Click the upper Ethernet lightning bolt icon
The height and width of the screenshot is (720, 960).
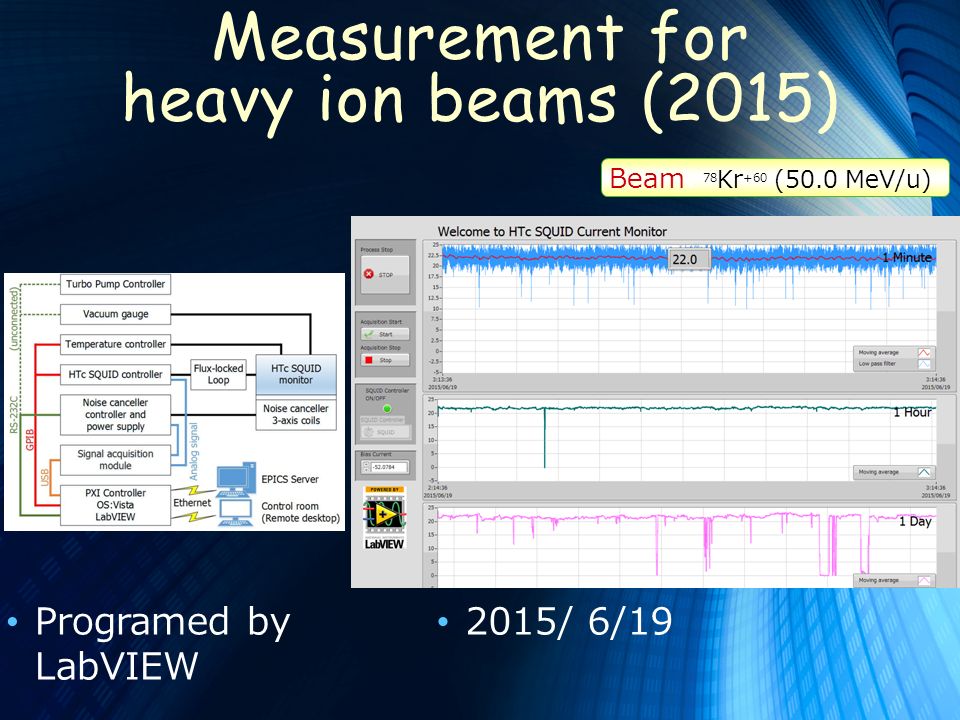tap(193, 490)
